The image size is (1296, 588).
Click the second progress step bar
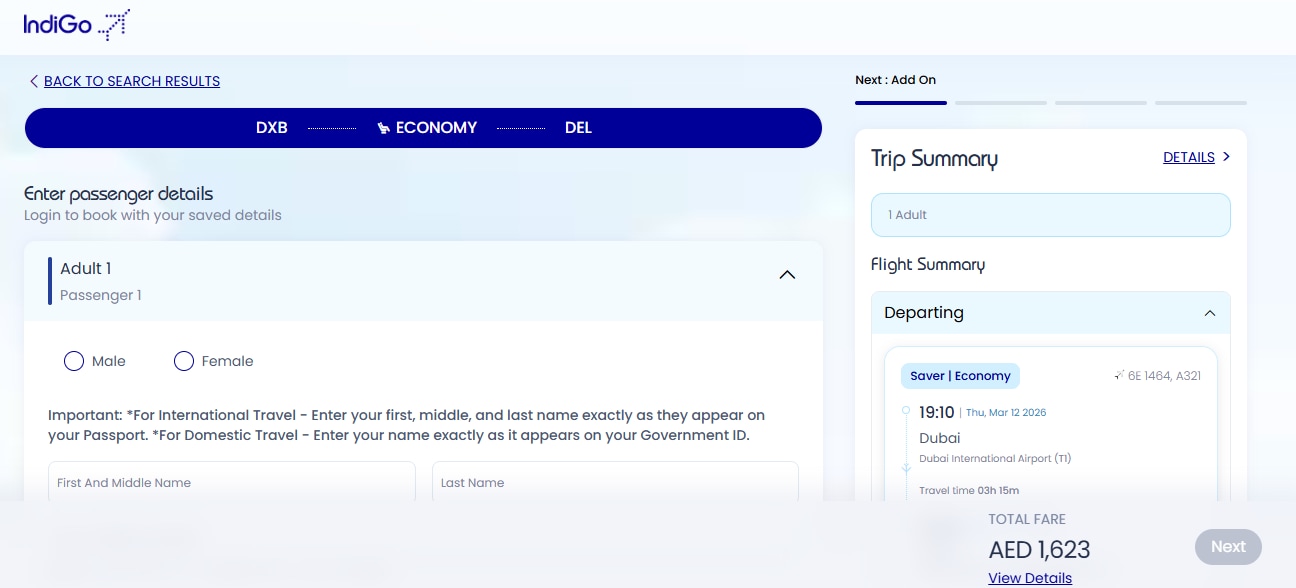pyautogui.click(x=1000, y=102)
